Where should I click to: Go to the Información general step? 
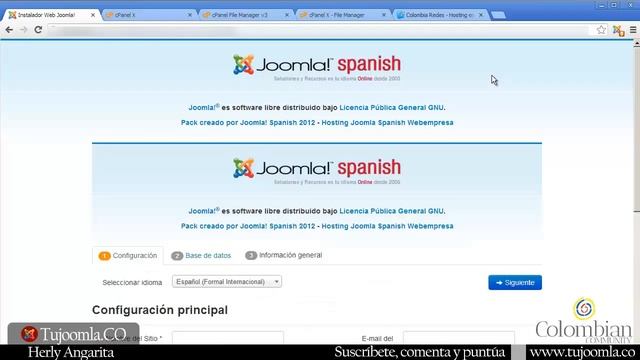tap(283, 255)
